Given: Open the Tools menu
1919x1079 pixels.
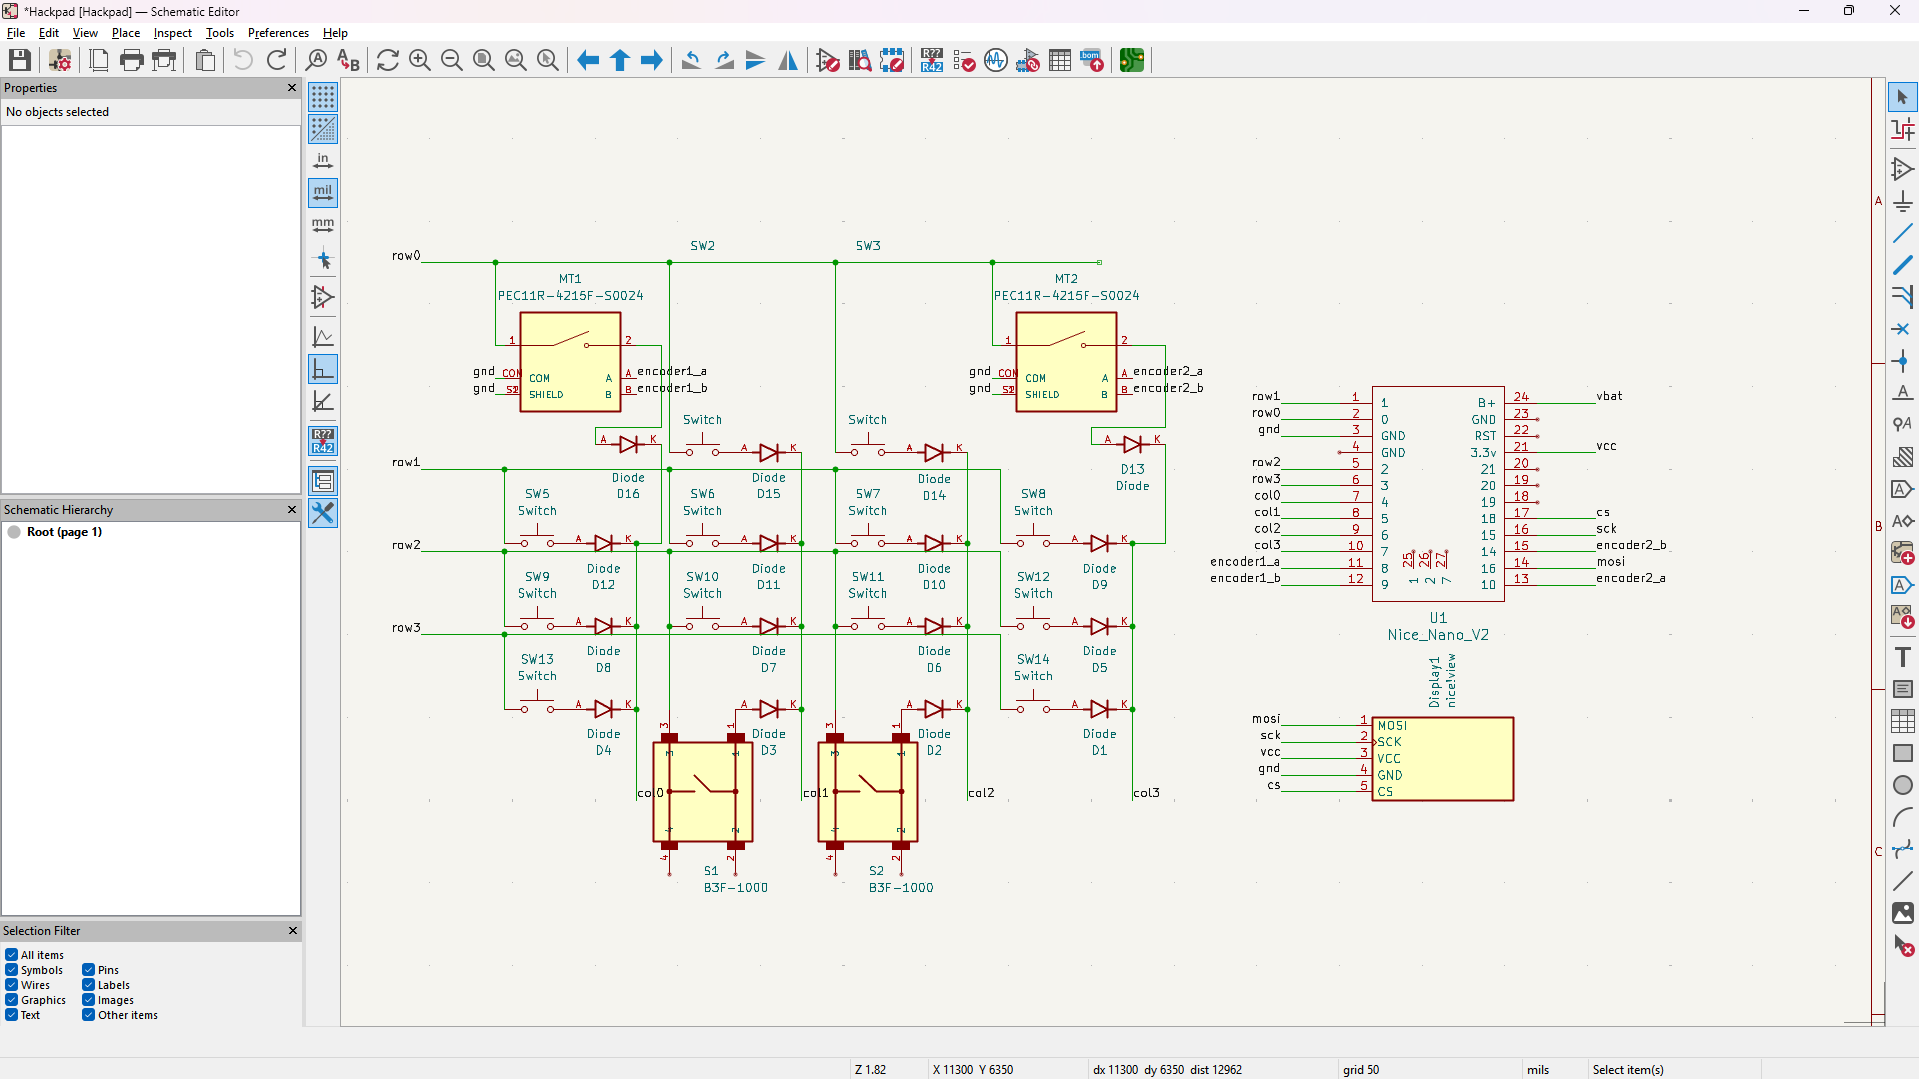Looking at the screenshot, I should (x=220, y=33).
